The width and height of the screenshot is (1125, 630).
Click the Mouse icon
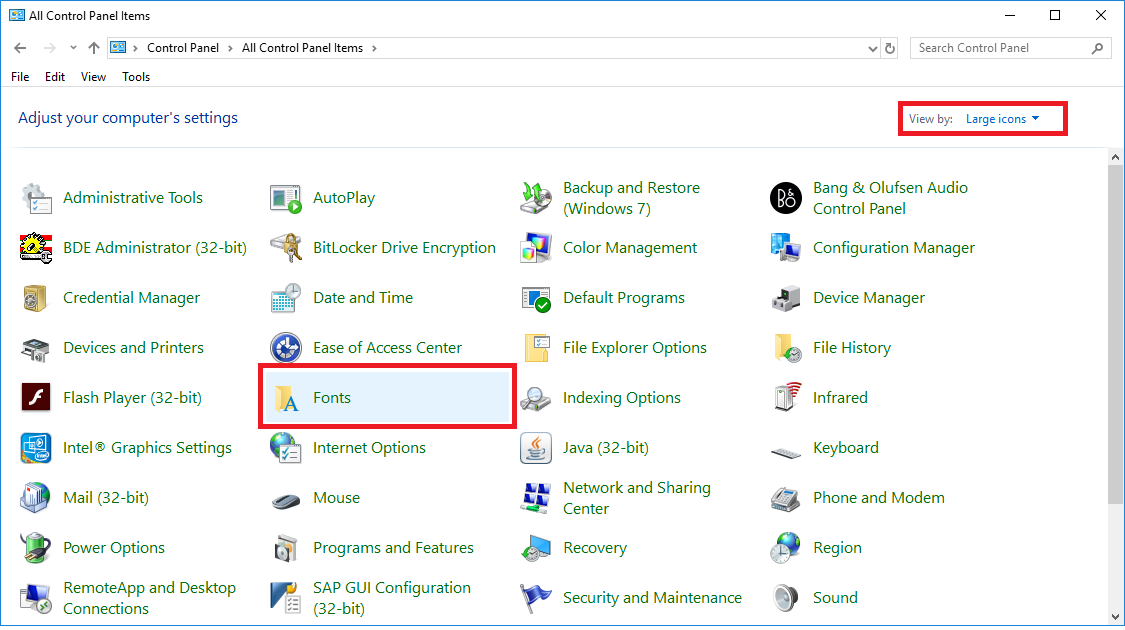point(286,500)
